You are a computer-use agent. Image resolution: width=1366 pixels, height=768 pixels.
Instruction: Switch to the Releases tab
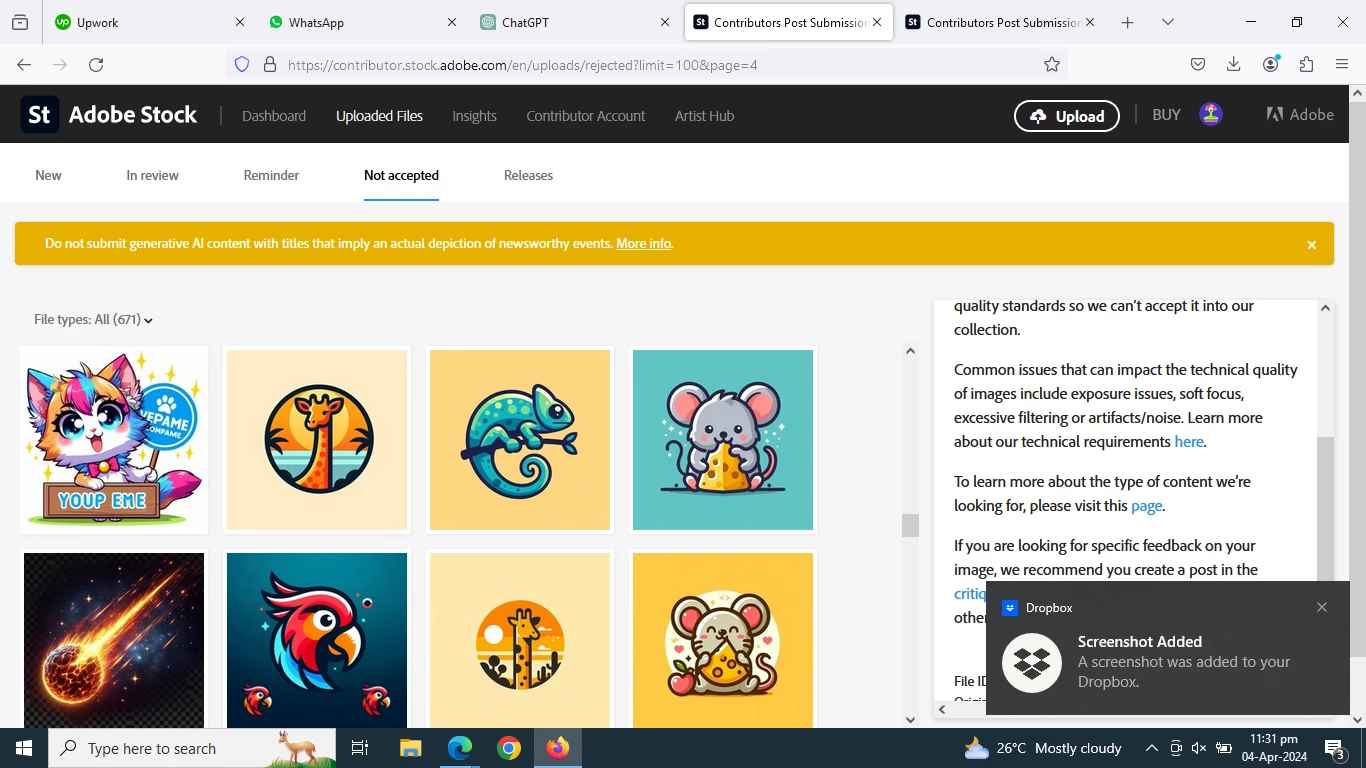pyautogui.click(x=528, y=175)
